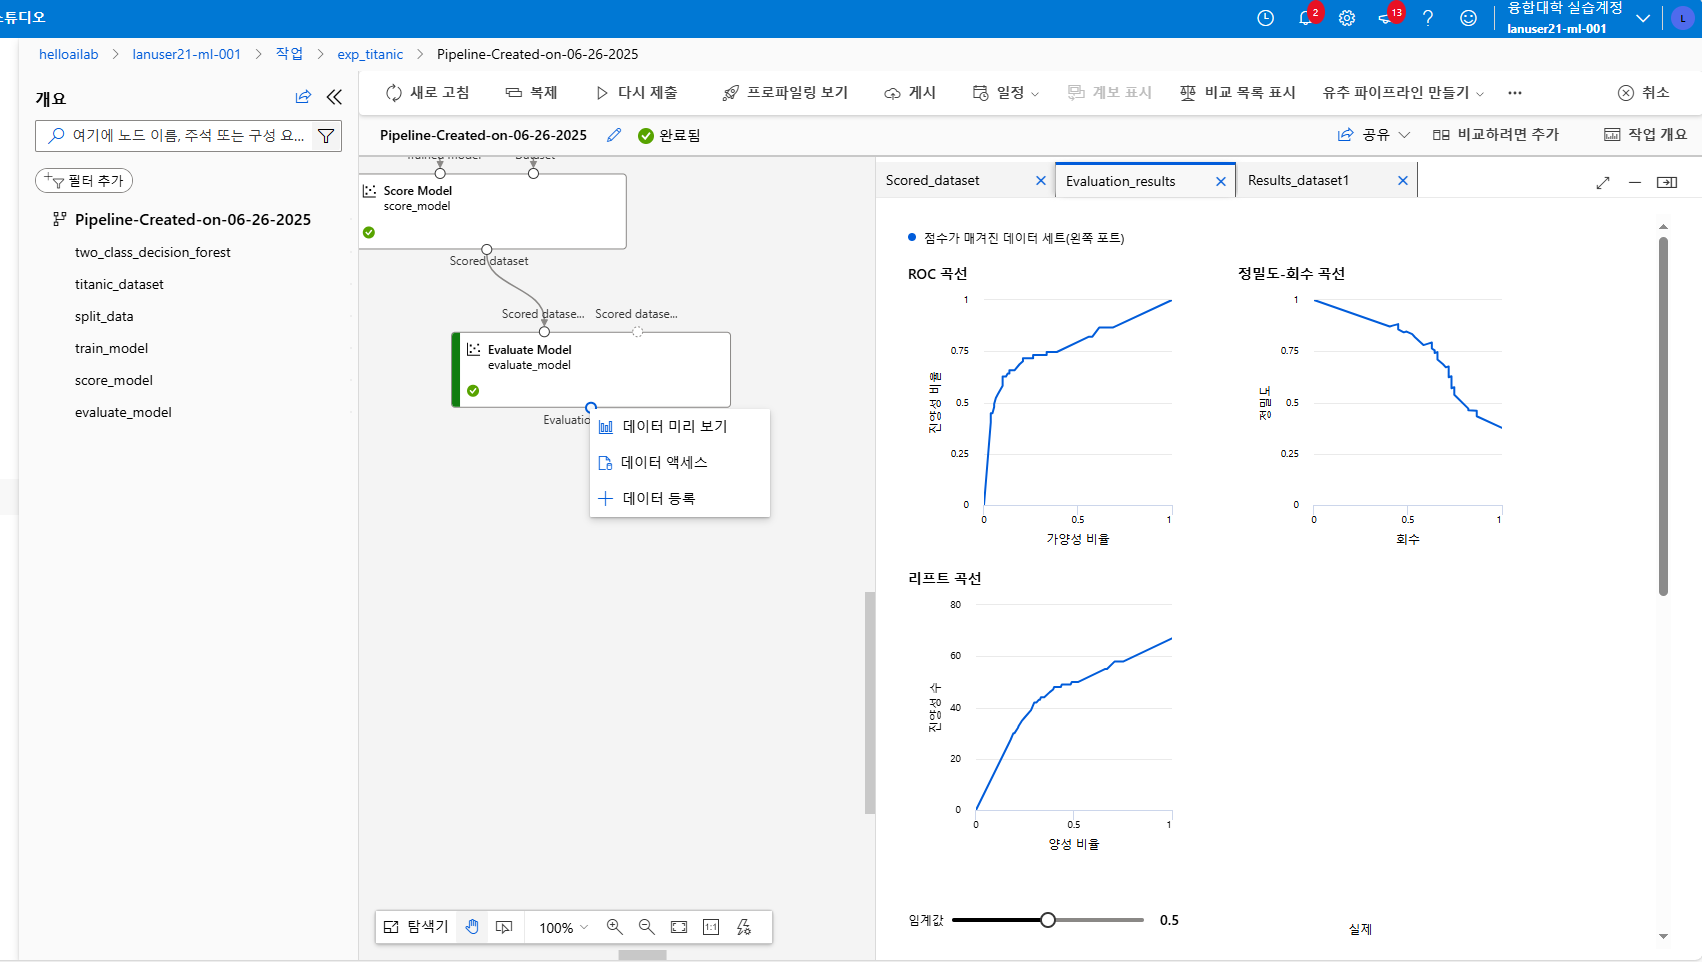Screen dimensions: 1702x962
Task: Open the 일정 schedule dropdown
Action: [x=1004, y=92]
